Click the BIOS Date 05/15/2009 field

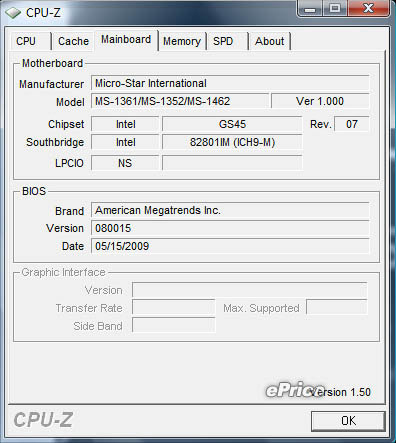(230, 246)
